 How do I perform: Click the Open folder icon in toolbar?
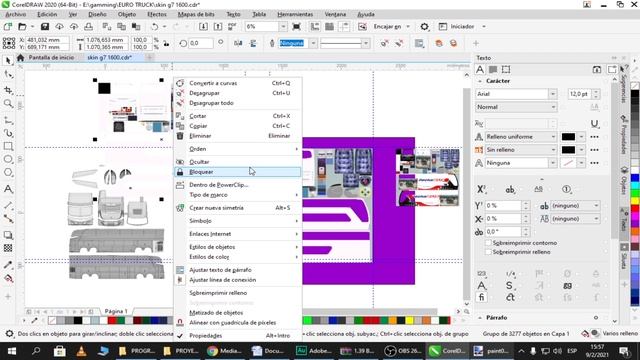point(22,27)
